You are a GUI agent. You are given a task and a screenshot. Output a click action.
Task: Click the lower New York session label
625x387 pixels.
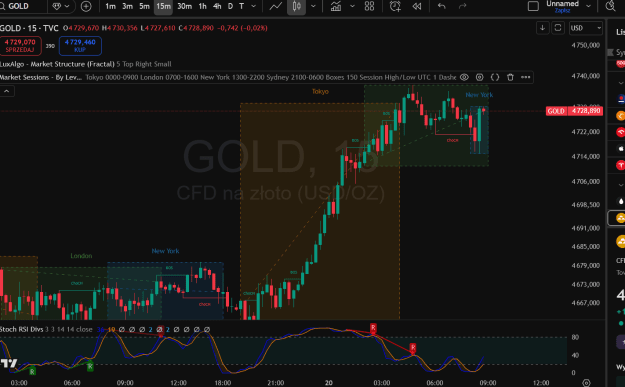165,251
